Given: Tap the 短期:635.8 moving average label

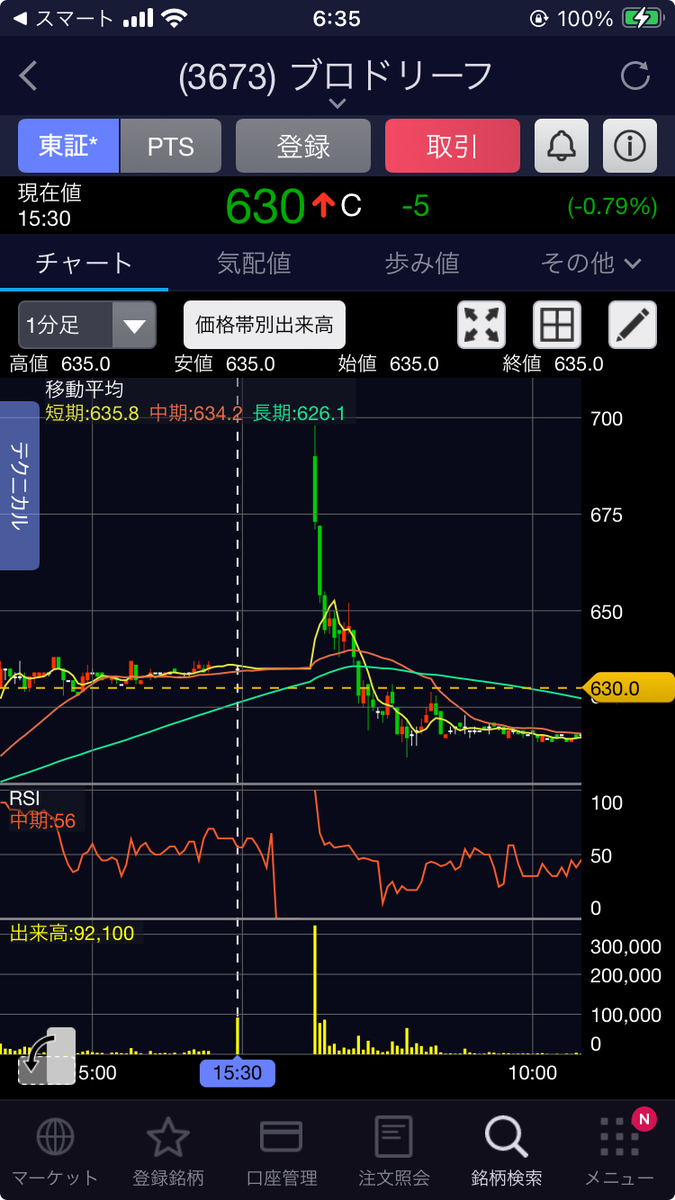Looking at the screenshot, I should 92,412.
